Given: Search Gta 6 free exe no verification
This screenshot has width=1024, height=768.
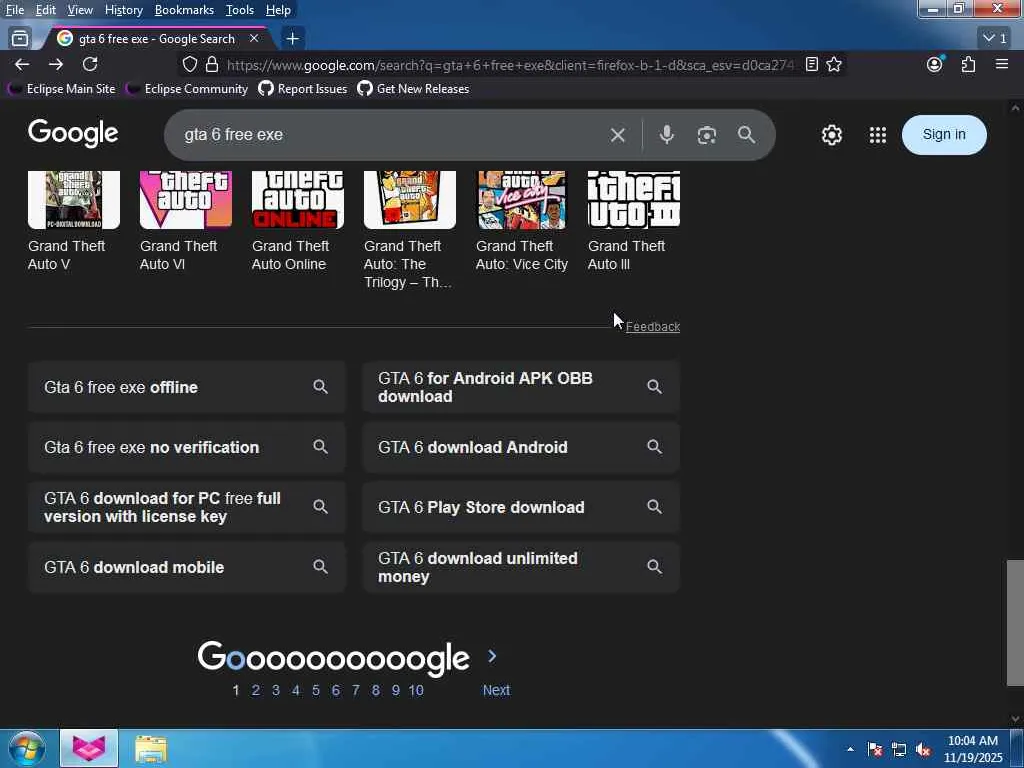Looking at the screenshot, I should [186, 447].
